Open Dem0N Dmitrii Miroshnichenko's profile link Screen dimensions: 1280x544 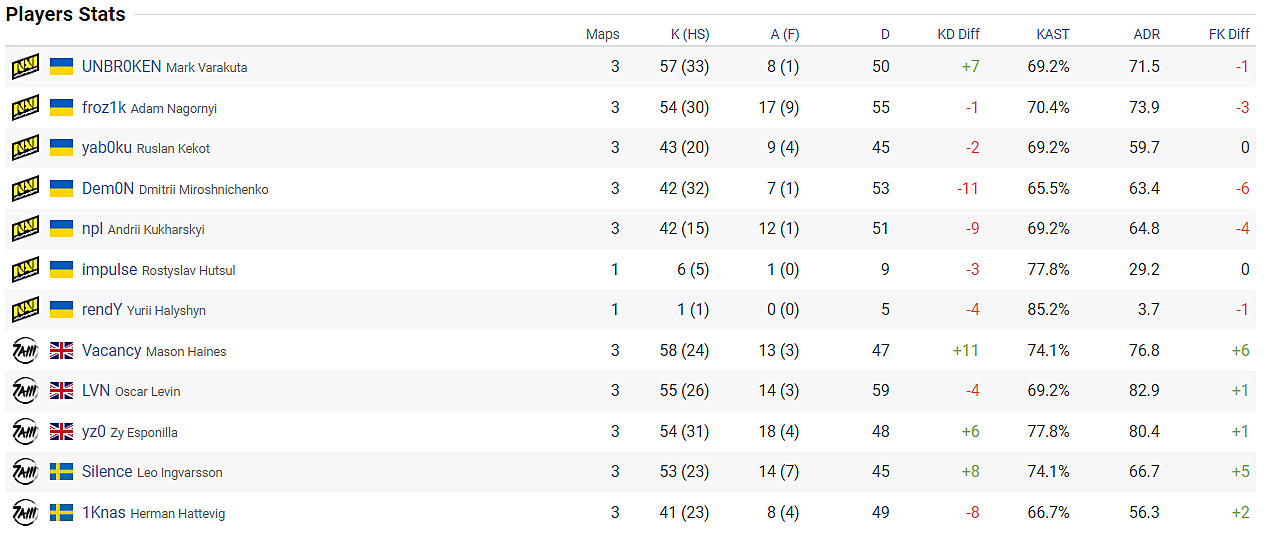click(175, 189)
